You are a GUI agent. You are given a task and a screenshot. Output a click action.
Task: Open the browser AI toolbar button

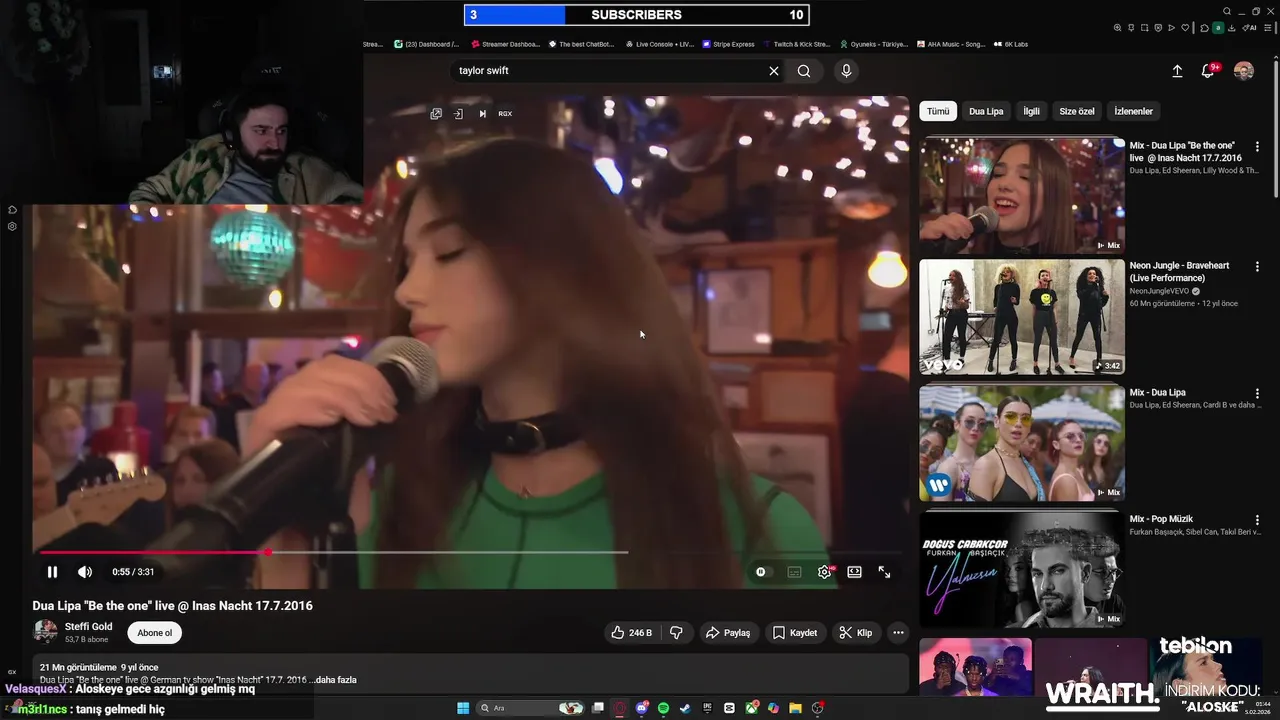[1249, 28]
